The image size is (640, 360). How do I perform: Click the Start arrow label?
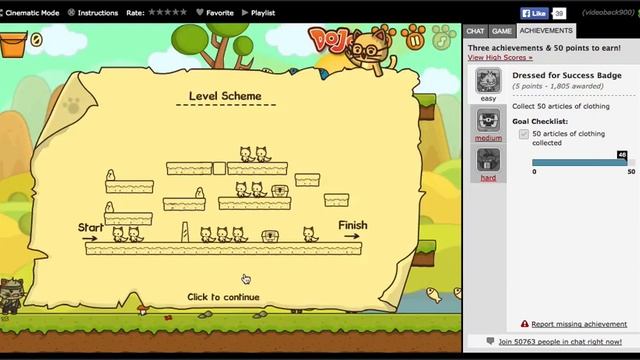click(91, 232)
